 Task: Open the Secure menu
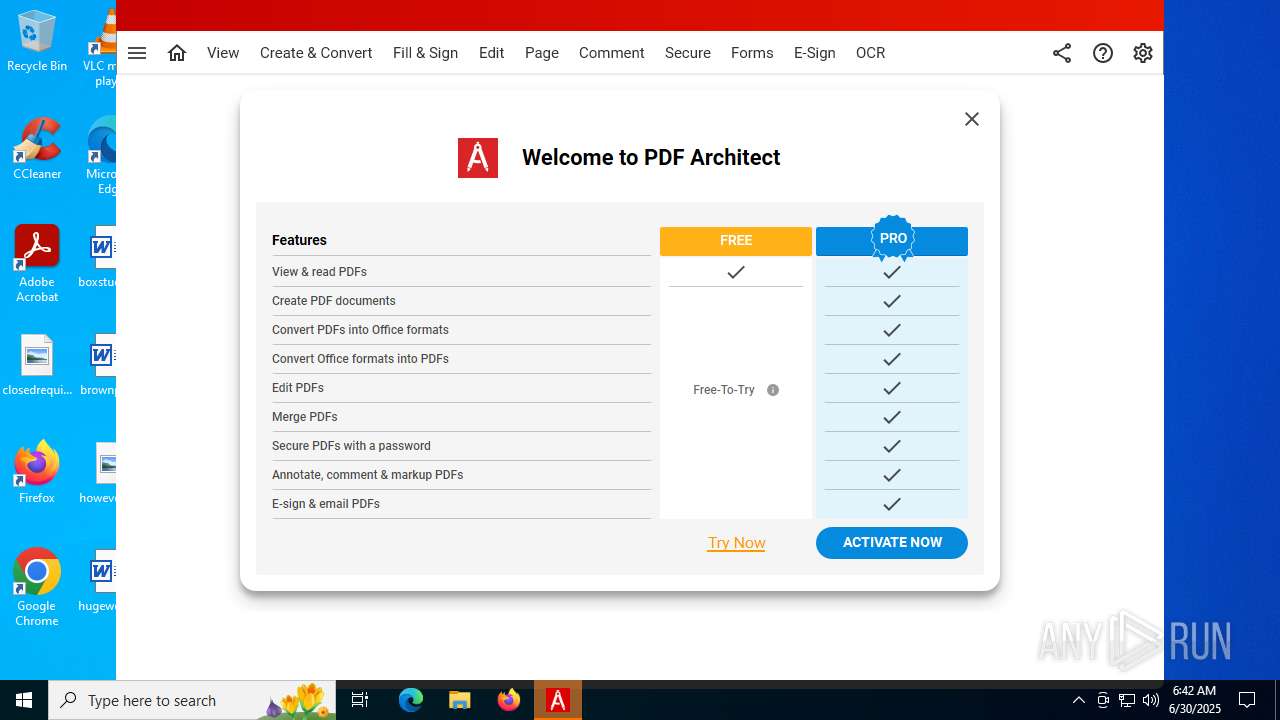688,53
